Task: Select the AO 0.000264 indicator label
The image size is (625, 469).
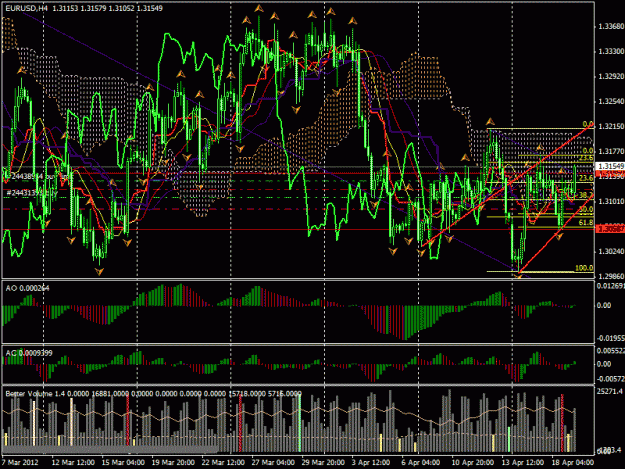Action: 27,288
